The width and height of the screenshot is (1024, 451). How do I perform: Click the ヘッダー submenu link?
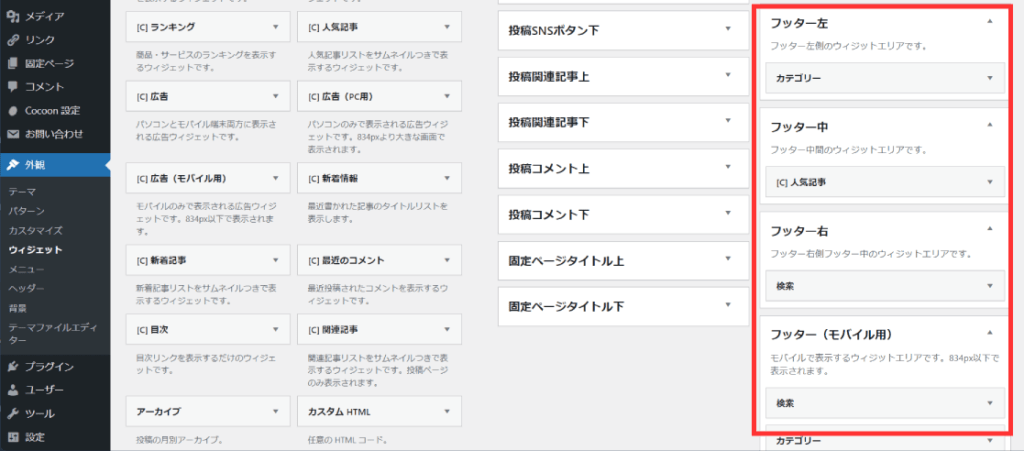tap(27, 289)
